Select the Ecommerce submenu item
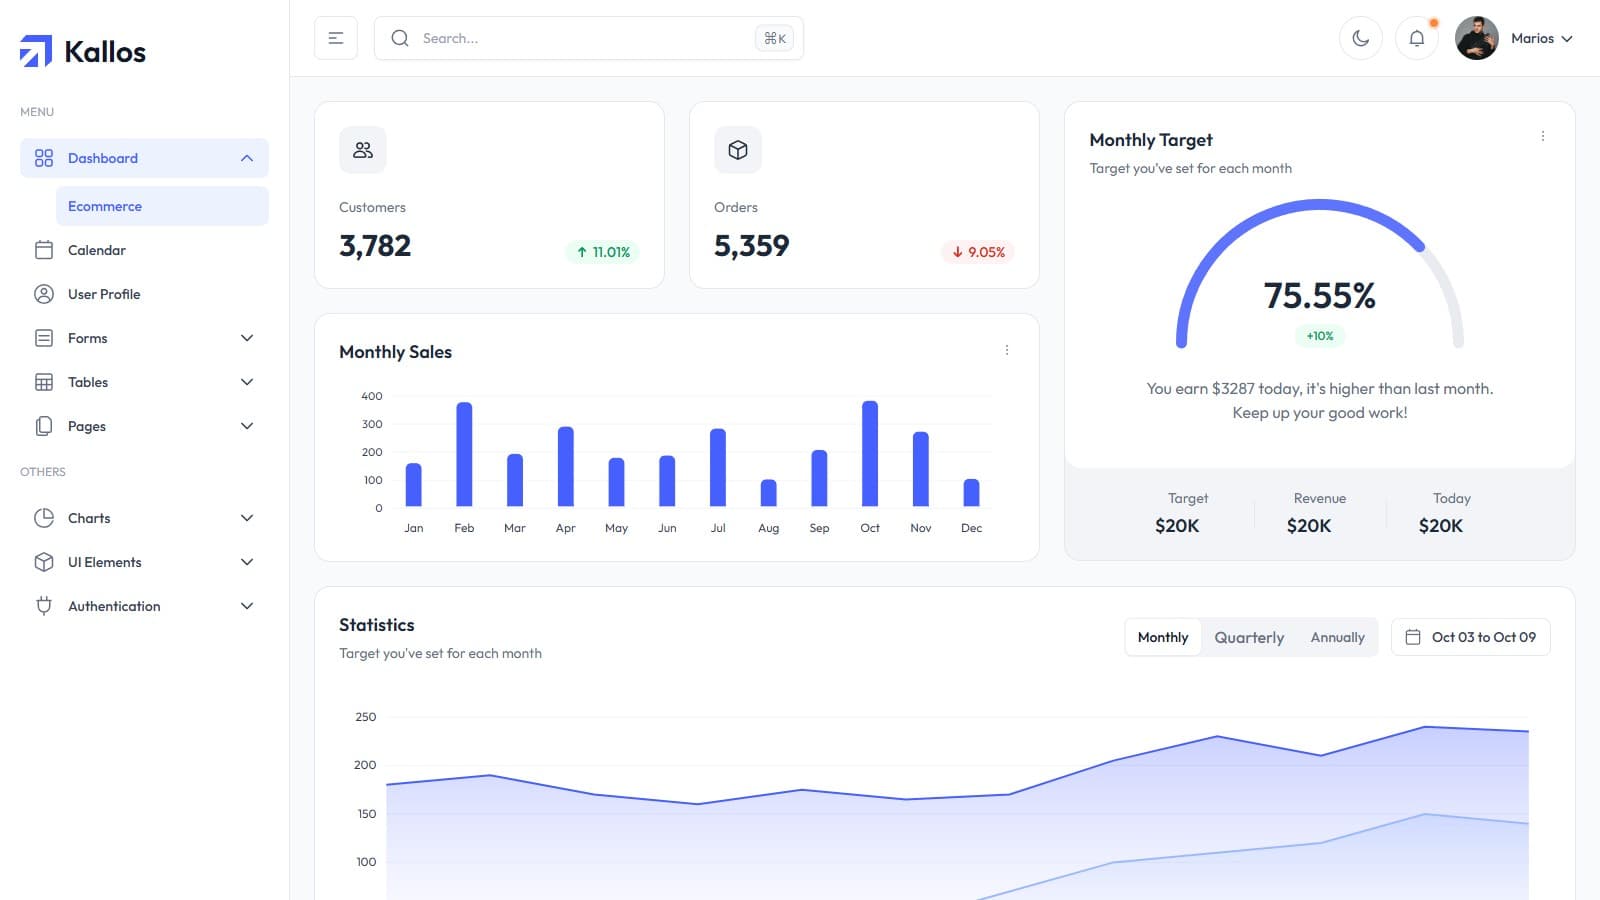 pyautogui.click(x=162, y=206)
